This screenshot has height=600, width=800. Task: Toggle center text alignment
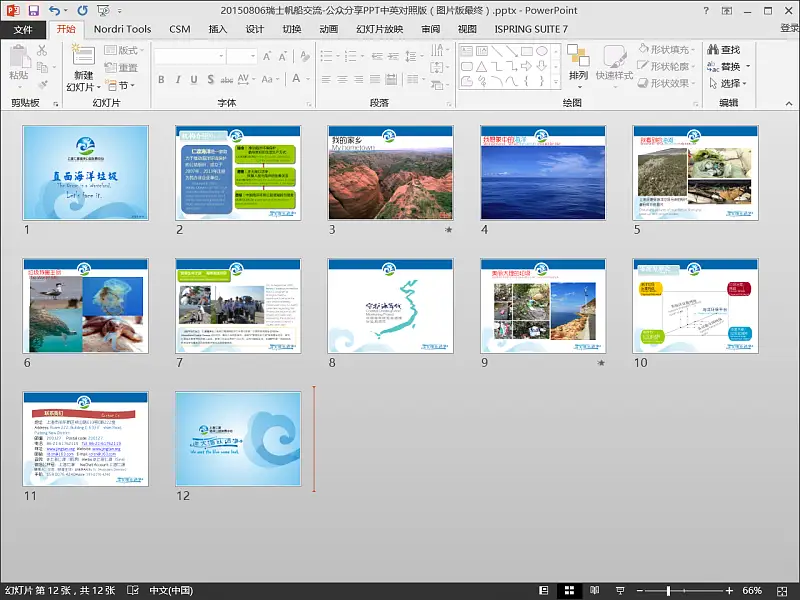click(342, 79)
